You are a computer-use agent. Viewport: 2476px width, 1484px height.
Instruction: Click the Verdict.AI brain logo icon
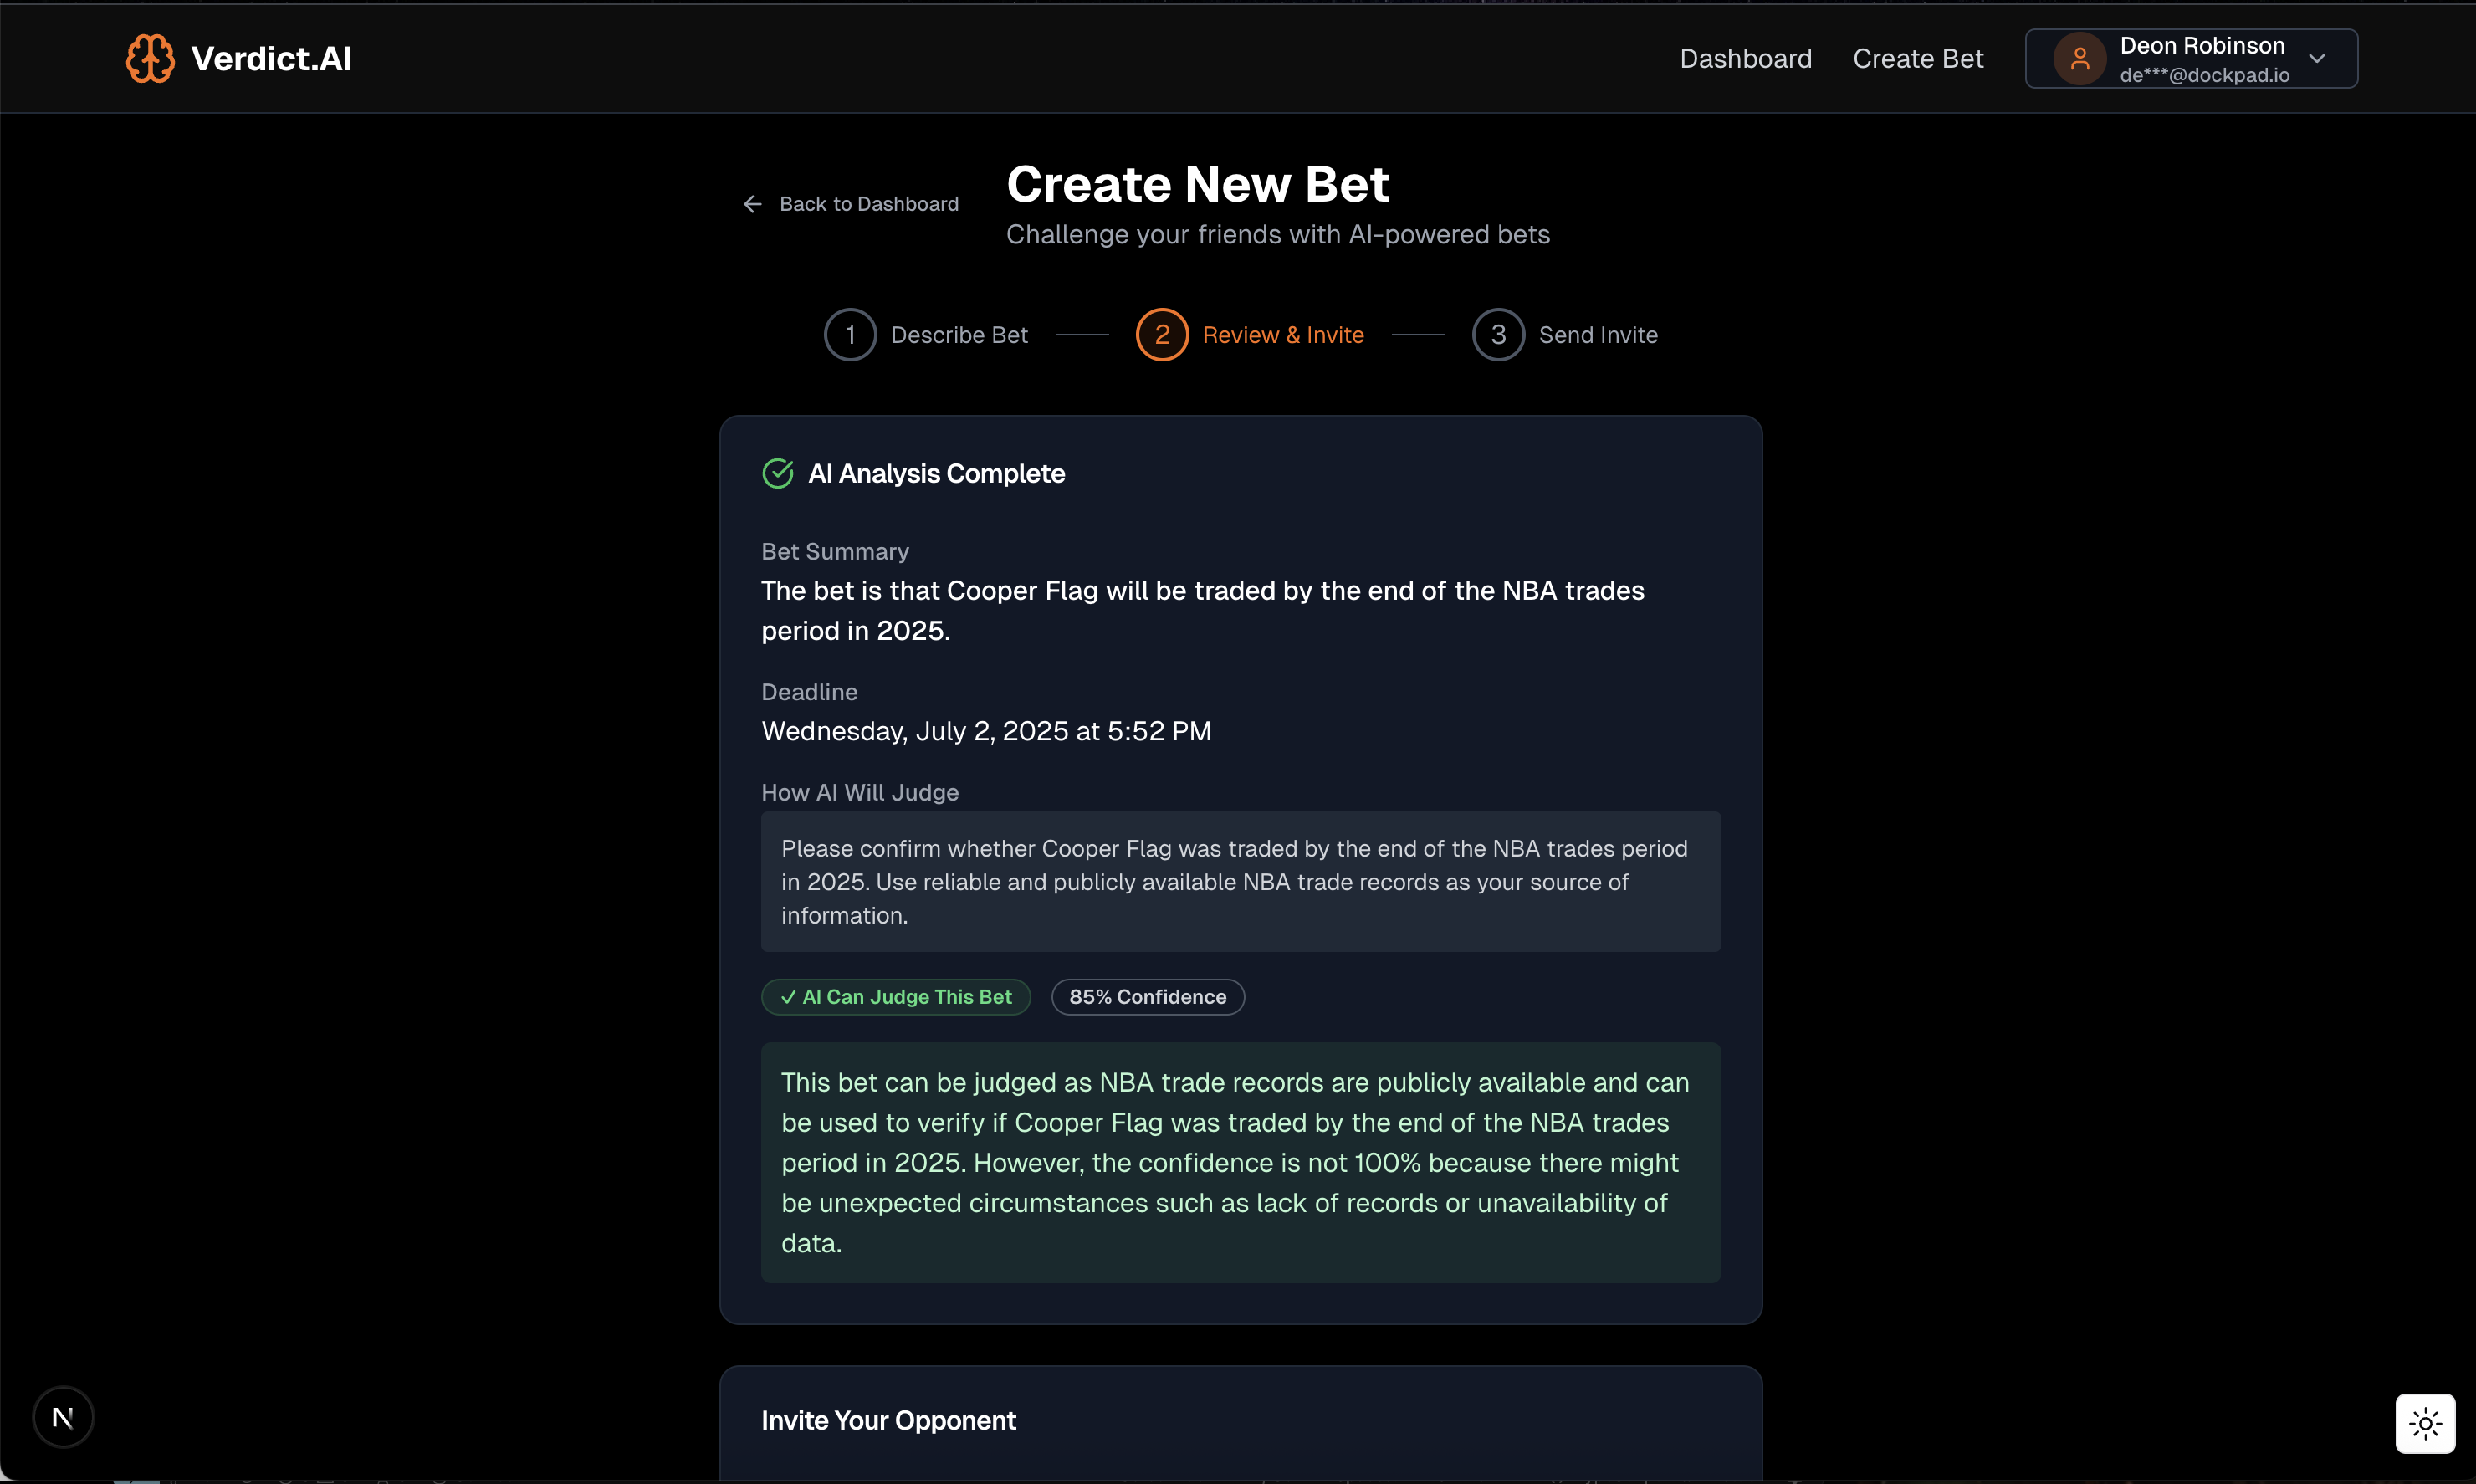pyautogui.click(x=150, y=58)
